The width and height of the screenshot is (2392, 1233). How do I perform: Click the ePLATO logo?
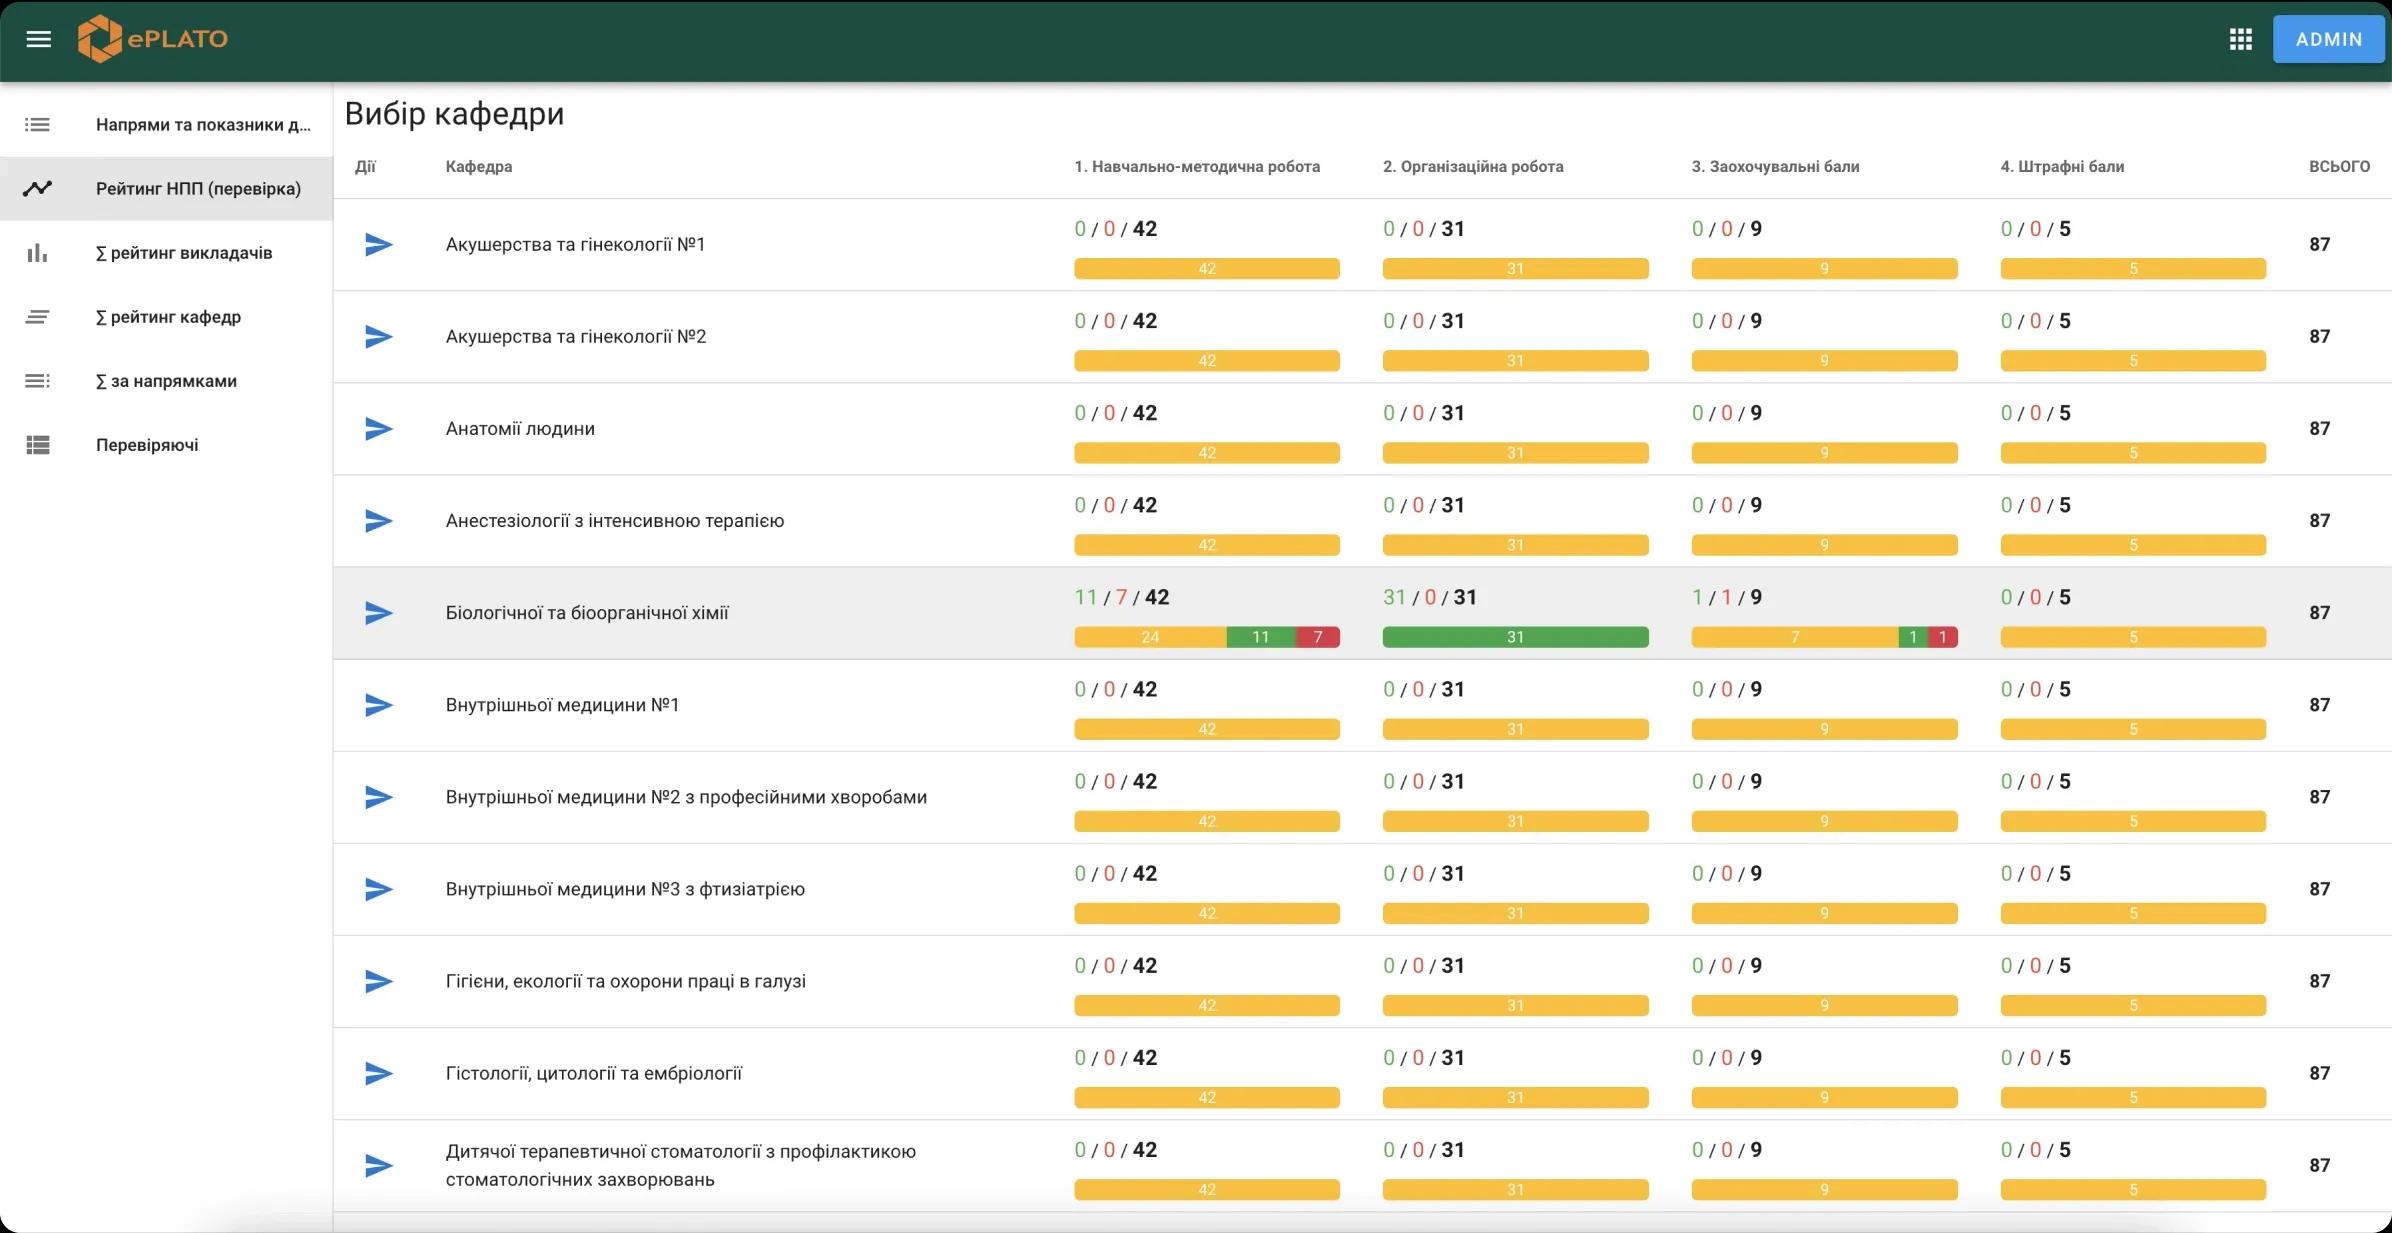tap(153, 39)
